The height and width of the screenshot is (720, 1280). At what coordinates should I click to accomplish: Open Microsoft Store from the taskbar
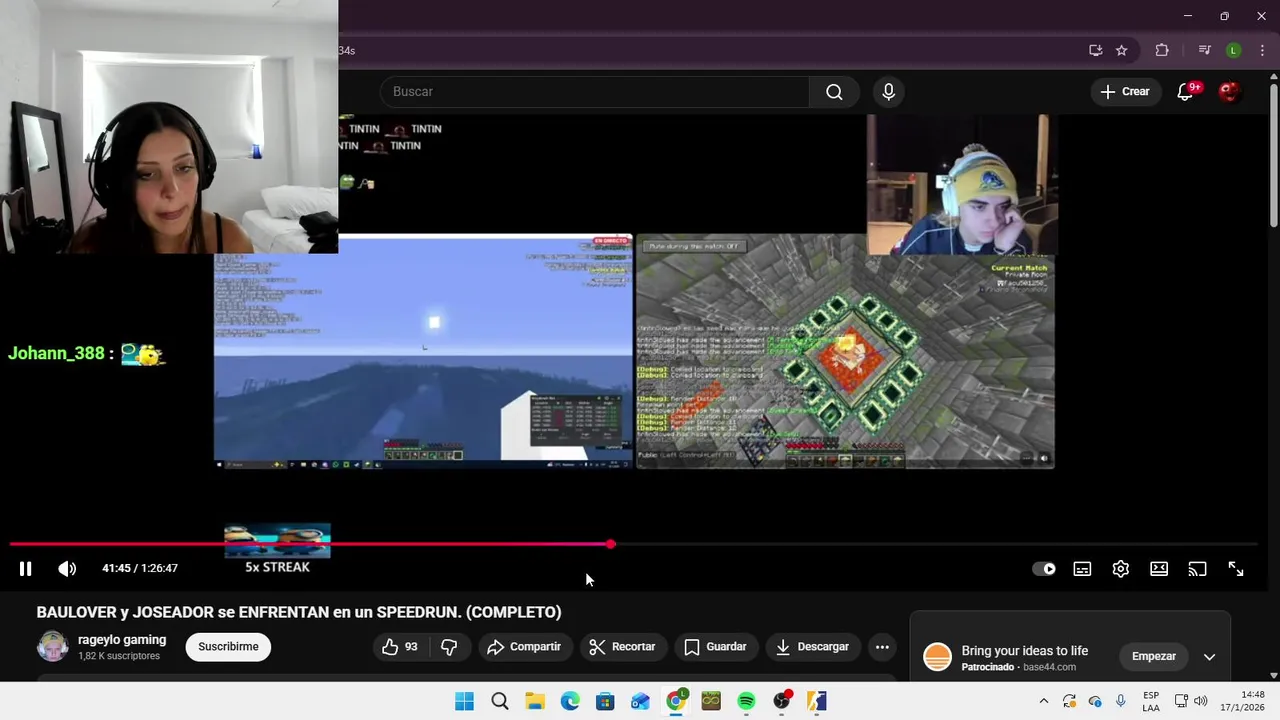(605, 701)
